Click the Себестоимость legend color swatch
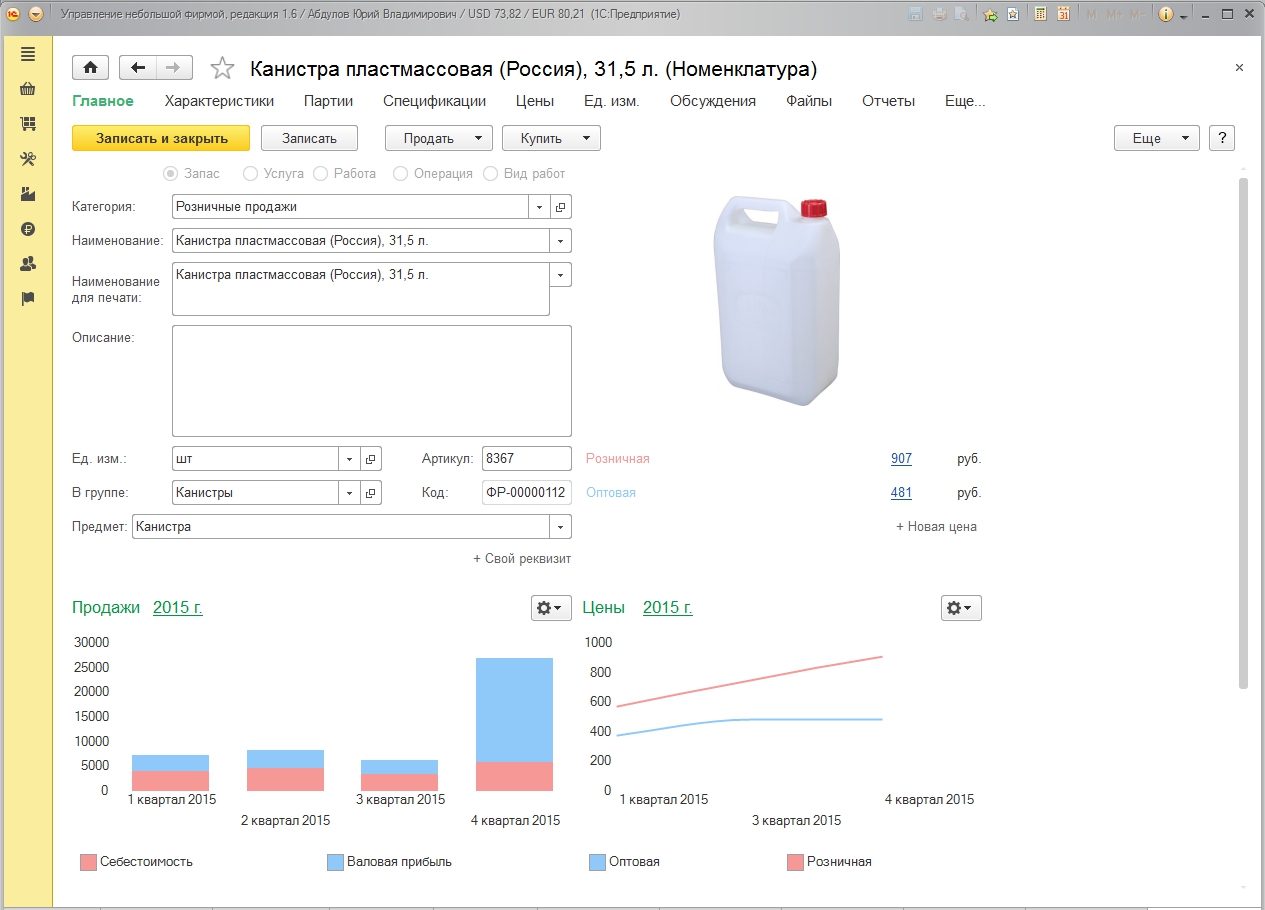This screenshot has width=1265, height=910. click(x=88, y=862)
